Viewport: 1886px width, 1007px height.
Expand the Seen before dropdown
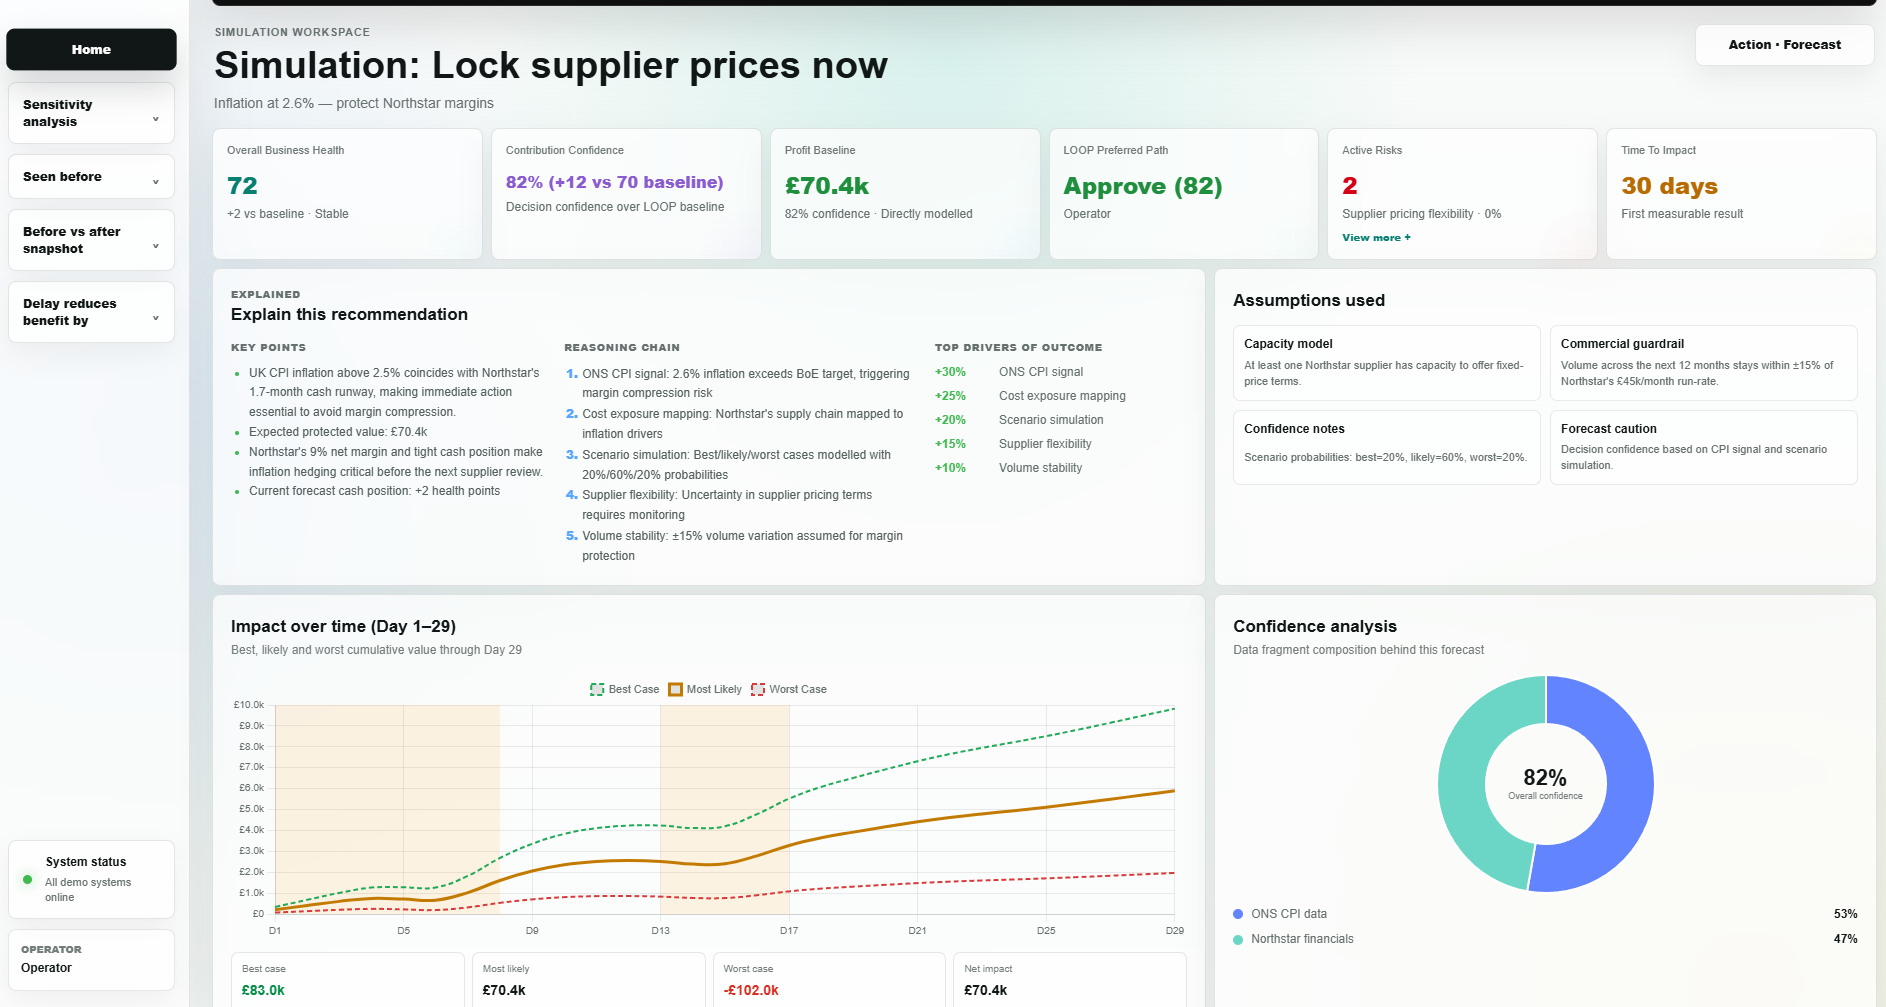click(x=91, y=177)
